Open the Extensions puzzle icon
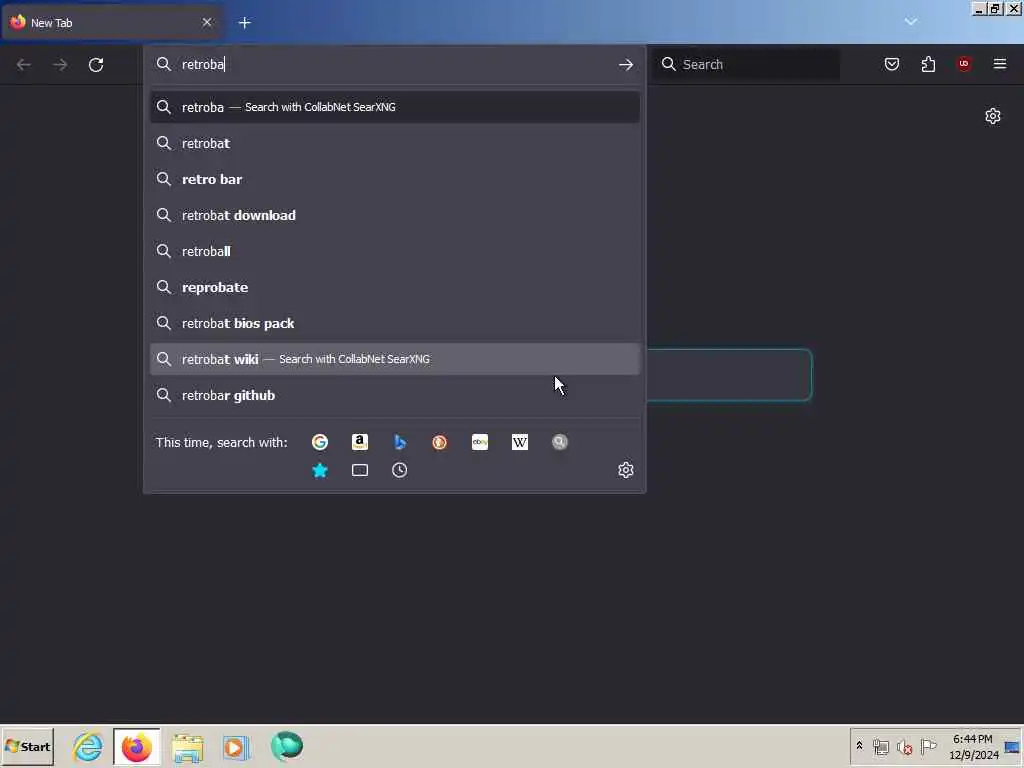This screenshot has width=1024, height=768. pyautogui.click(x=928, y=64)
